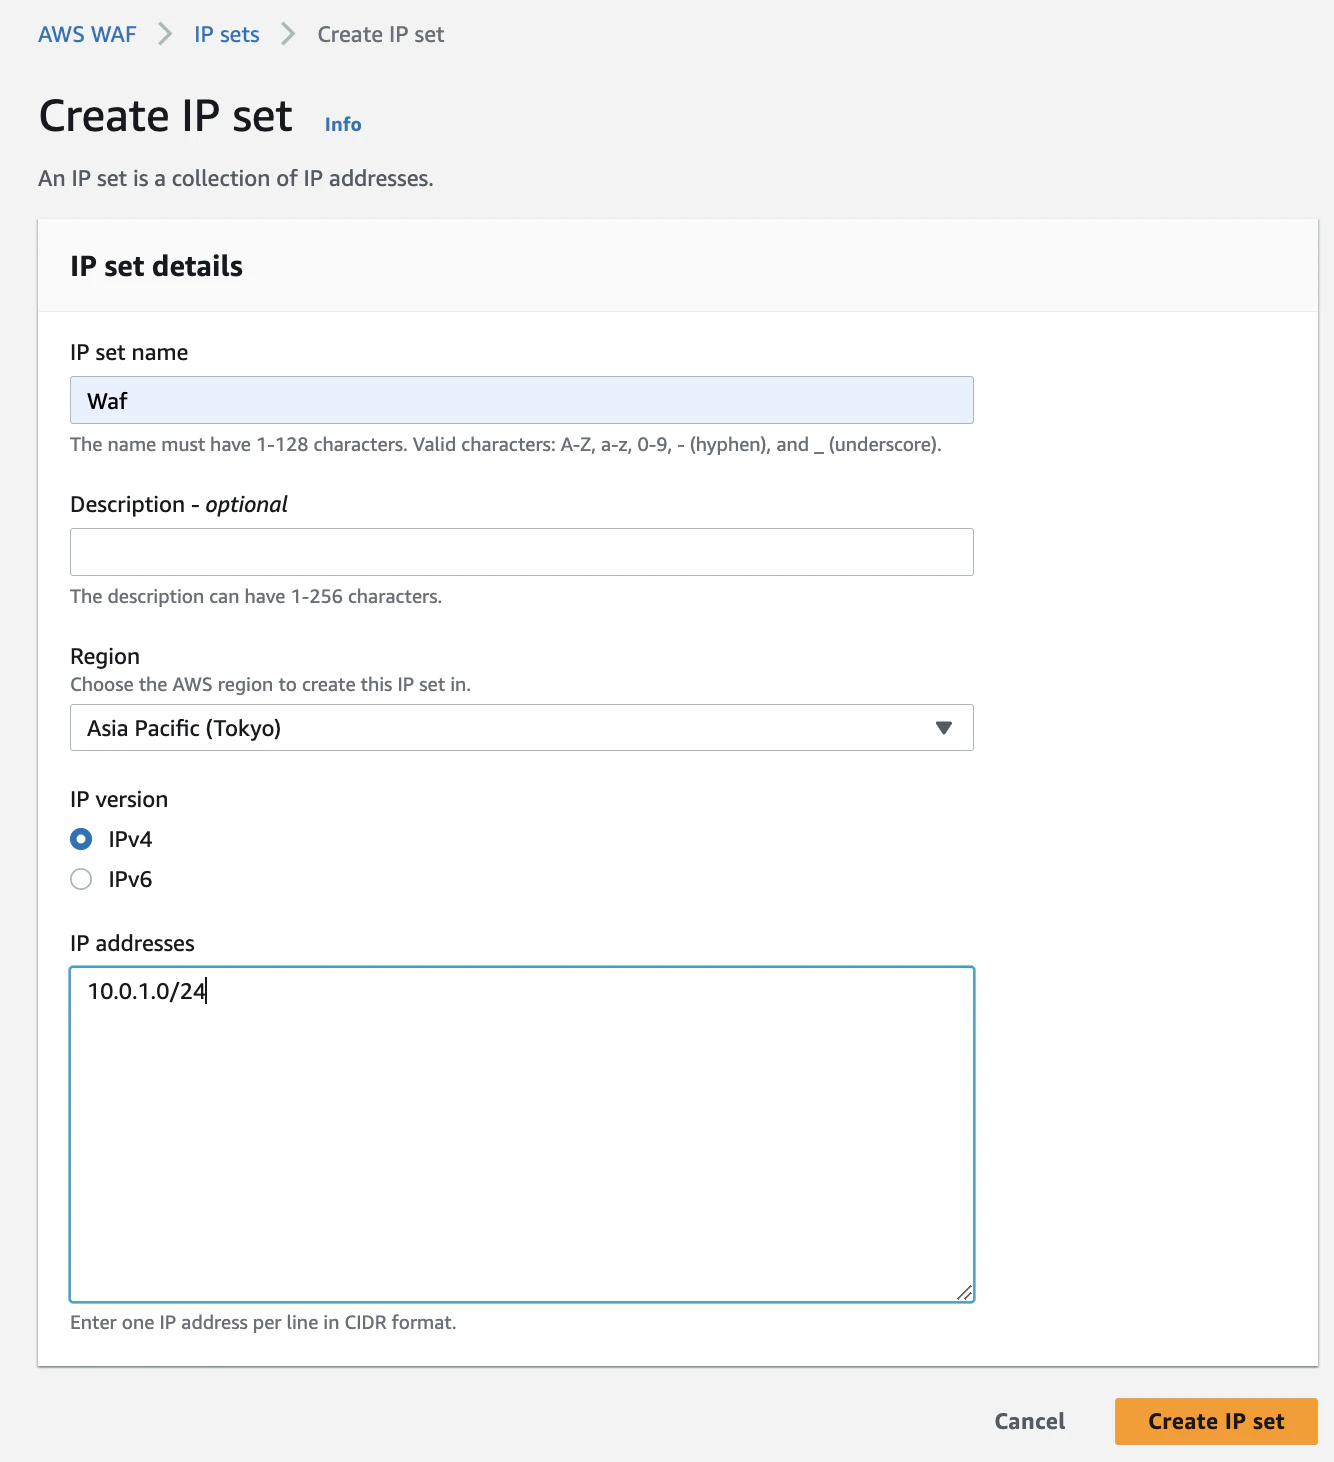Open the Region dropdown showing Asia Pacific (Tokyo)
This screenshot has width=1334, height=1462.
(522, 728)
